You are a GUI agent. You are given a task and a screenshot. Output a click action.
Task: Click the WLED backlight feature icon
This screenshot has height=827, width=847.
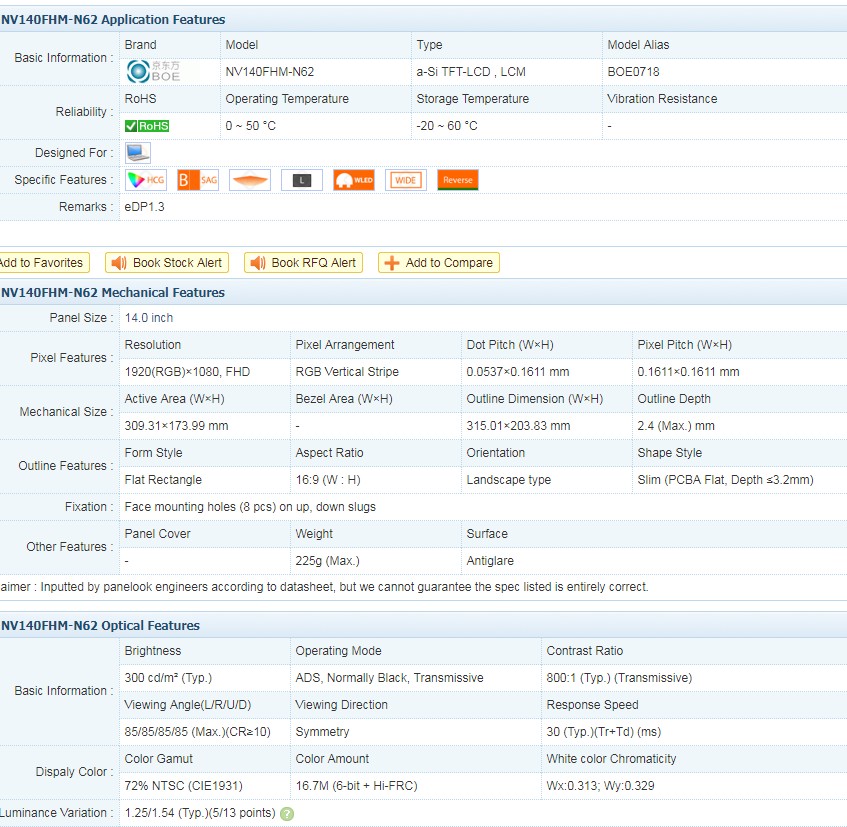(354, 180)
